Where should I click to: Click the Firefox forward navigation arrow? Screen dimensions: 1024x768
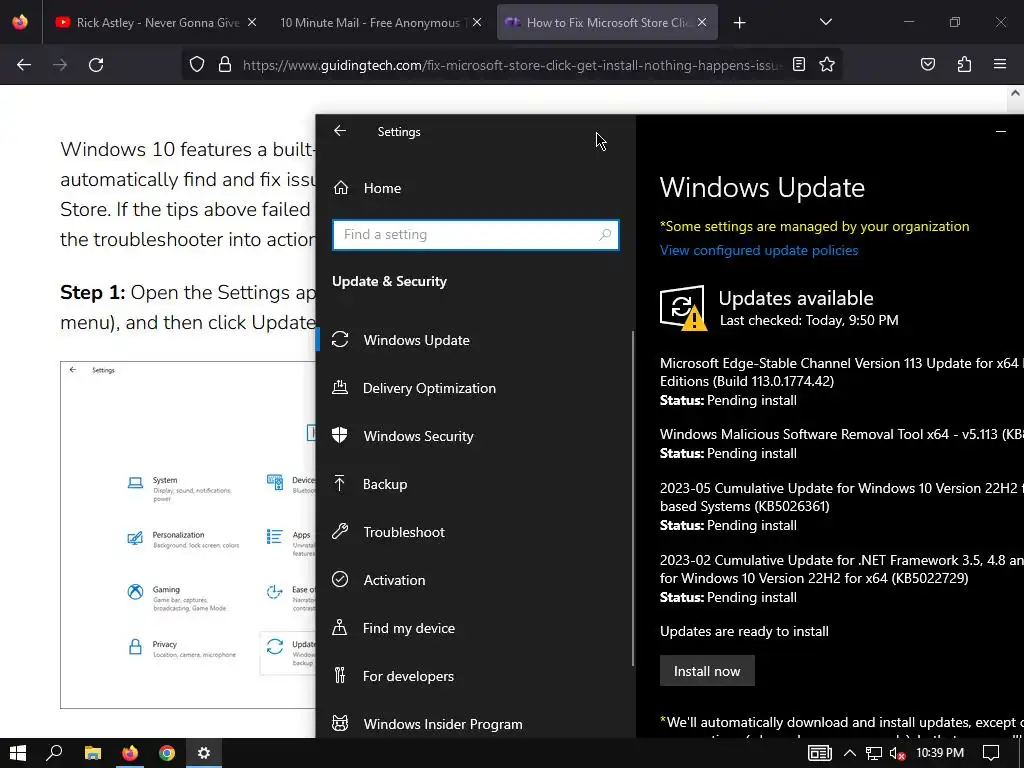click(x=60, y=65)
